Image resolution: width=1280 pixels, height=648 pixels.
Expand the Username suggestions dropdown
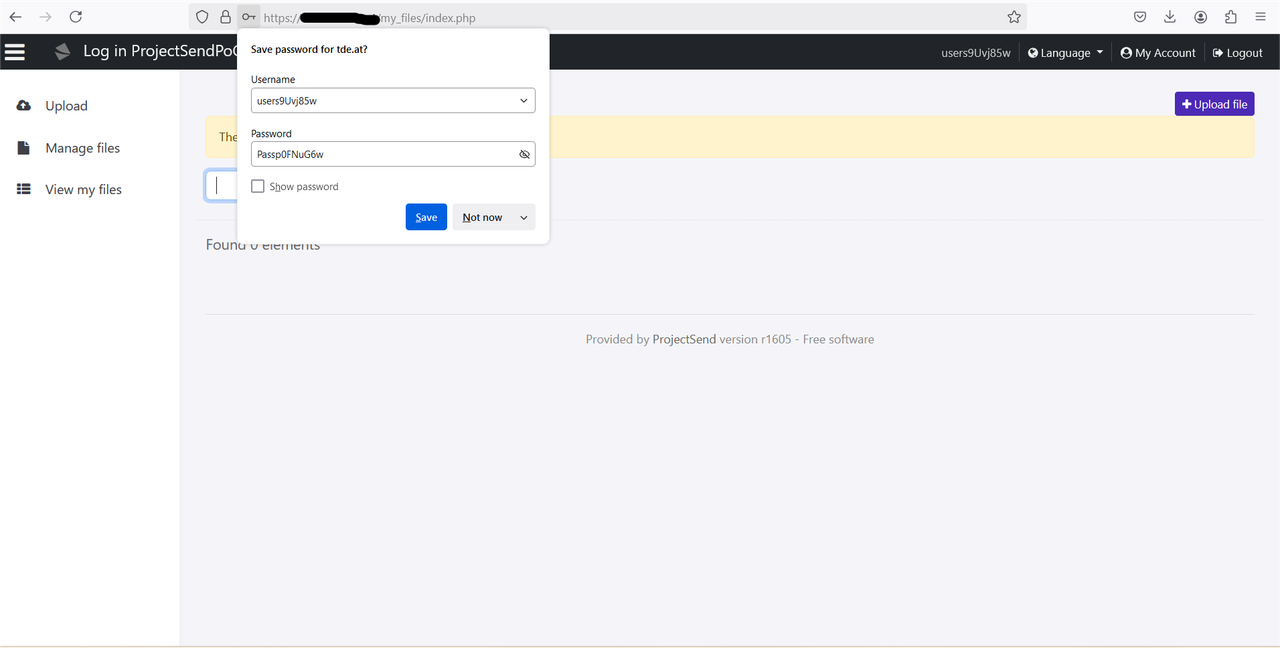524,100
